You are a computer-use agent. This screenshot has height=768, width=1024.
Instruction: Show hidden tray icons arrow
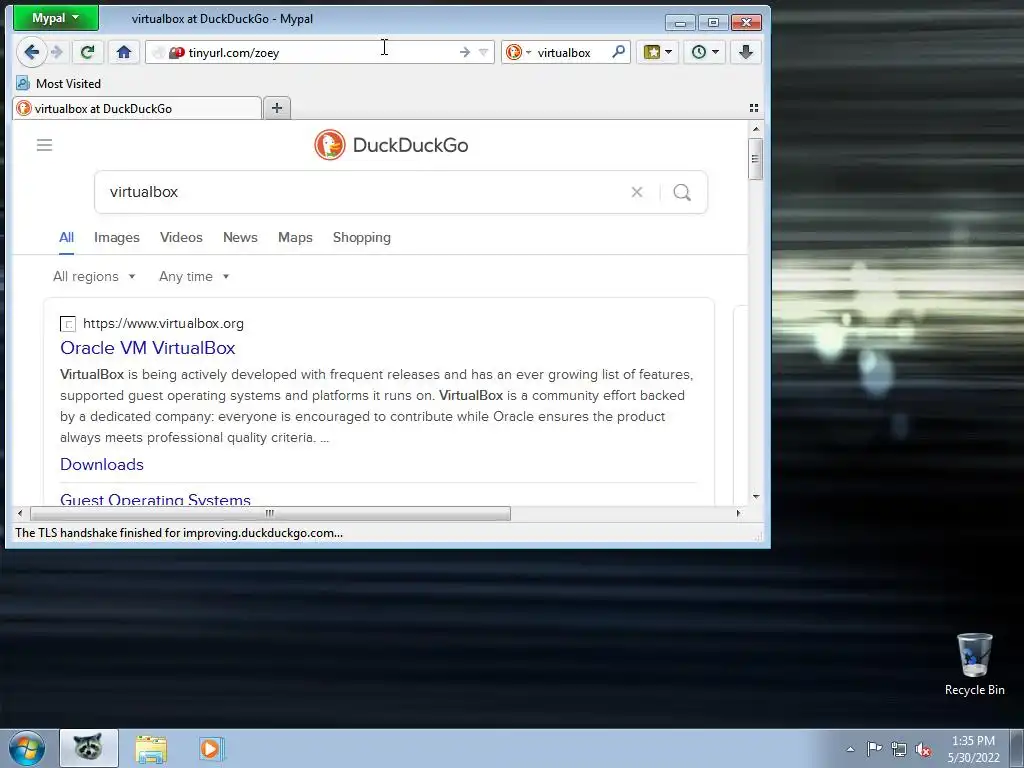[850, 749]
